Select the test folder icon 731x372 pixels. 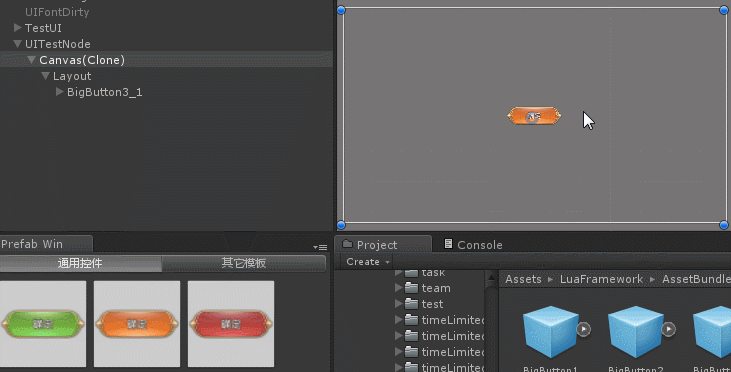tap(411, 304)
